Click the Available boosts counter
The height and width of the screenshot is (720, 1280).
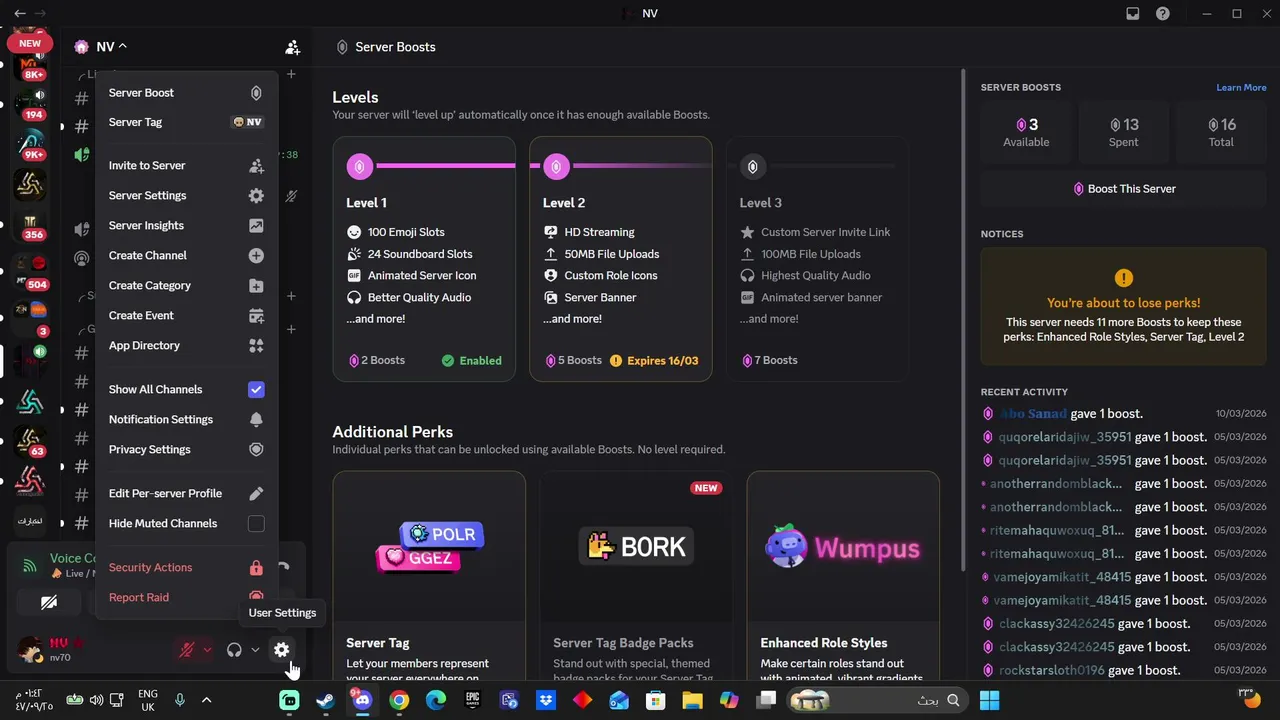[1026, 132]
